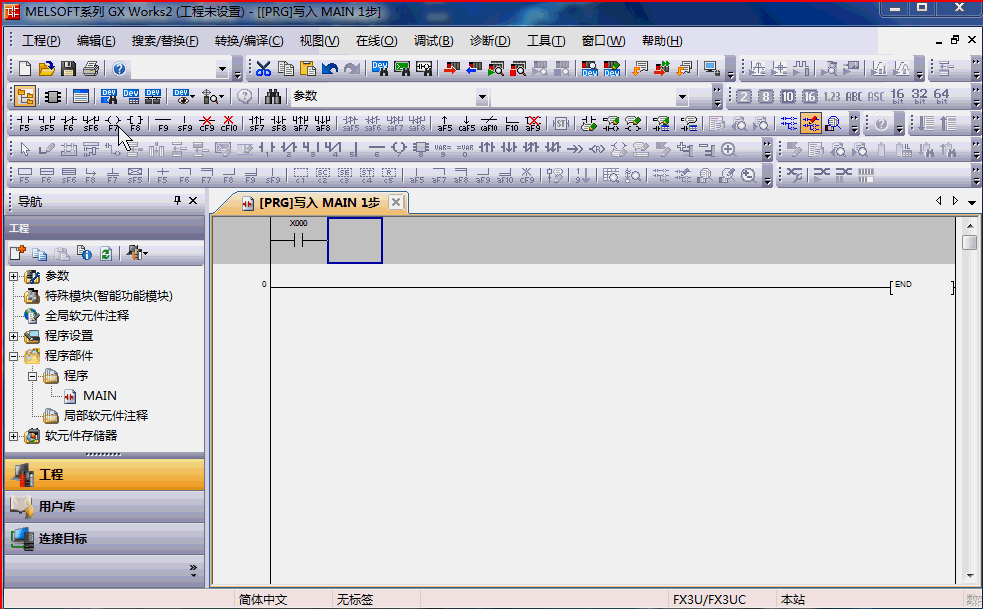Screen dimensions: 985x611
Task: Toggle the highlighted write mode button
Action: point(810,123)
